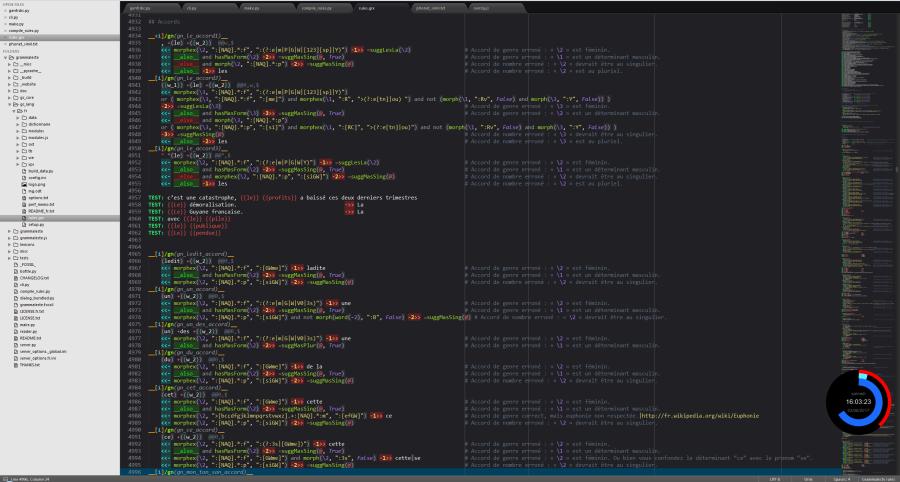This screenshot has height=482, width=900.
Task: Click the file icon beside reader.py
Action: tap(16, 332)
